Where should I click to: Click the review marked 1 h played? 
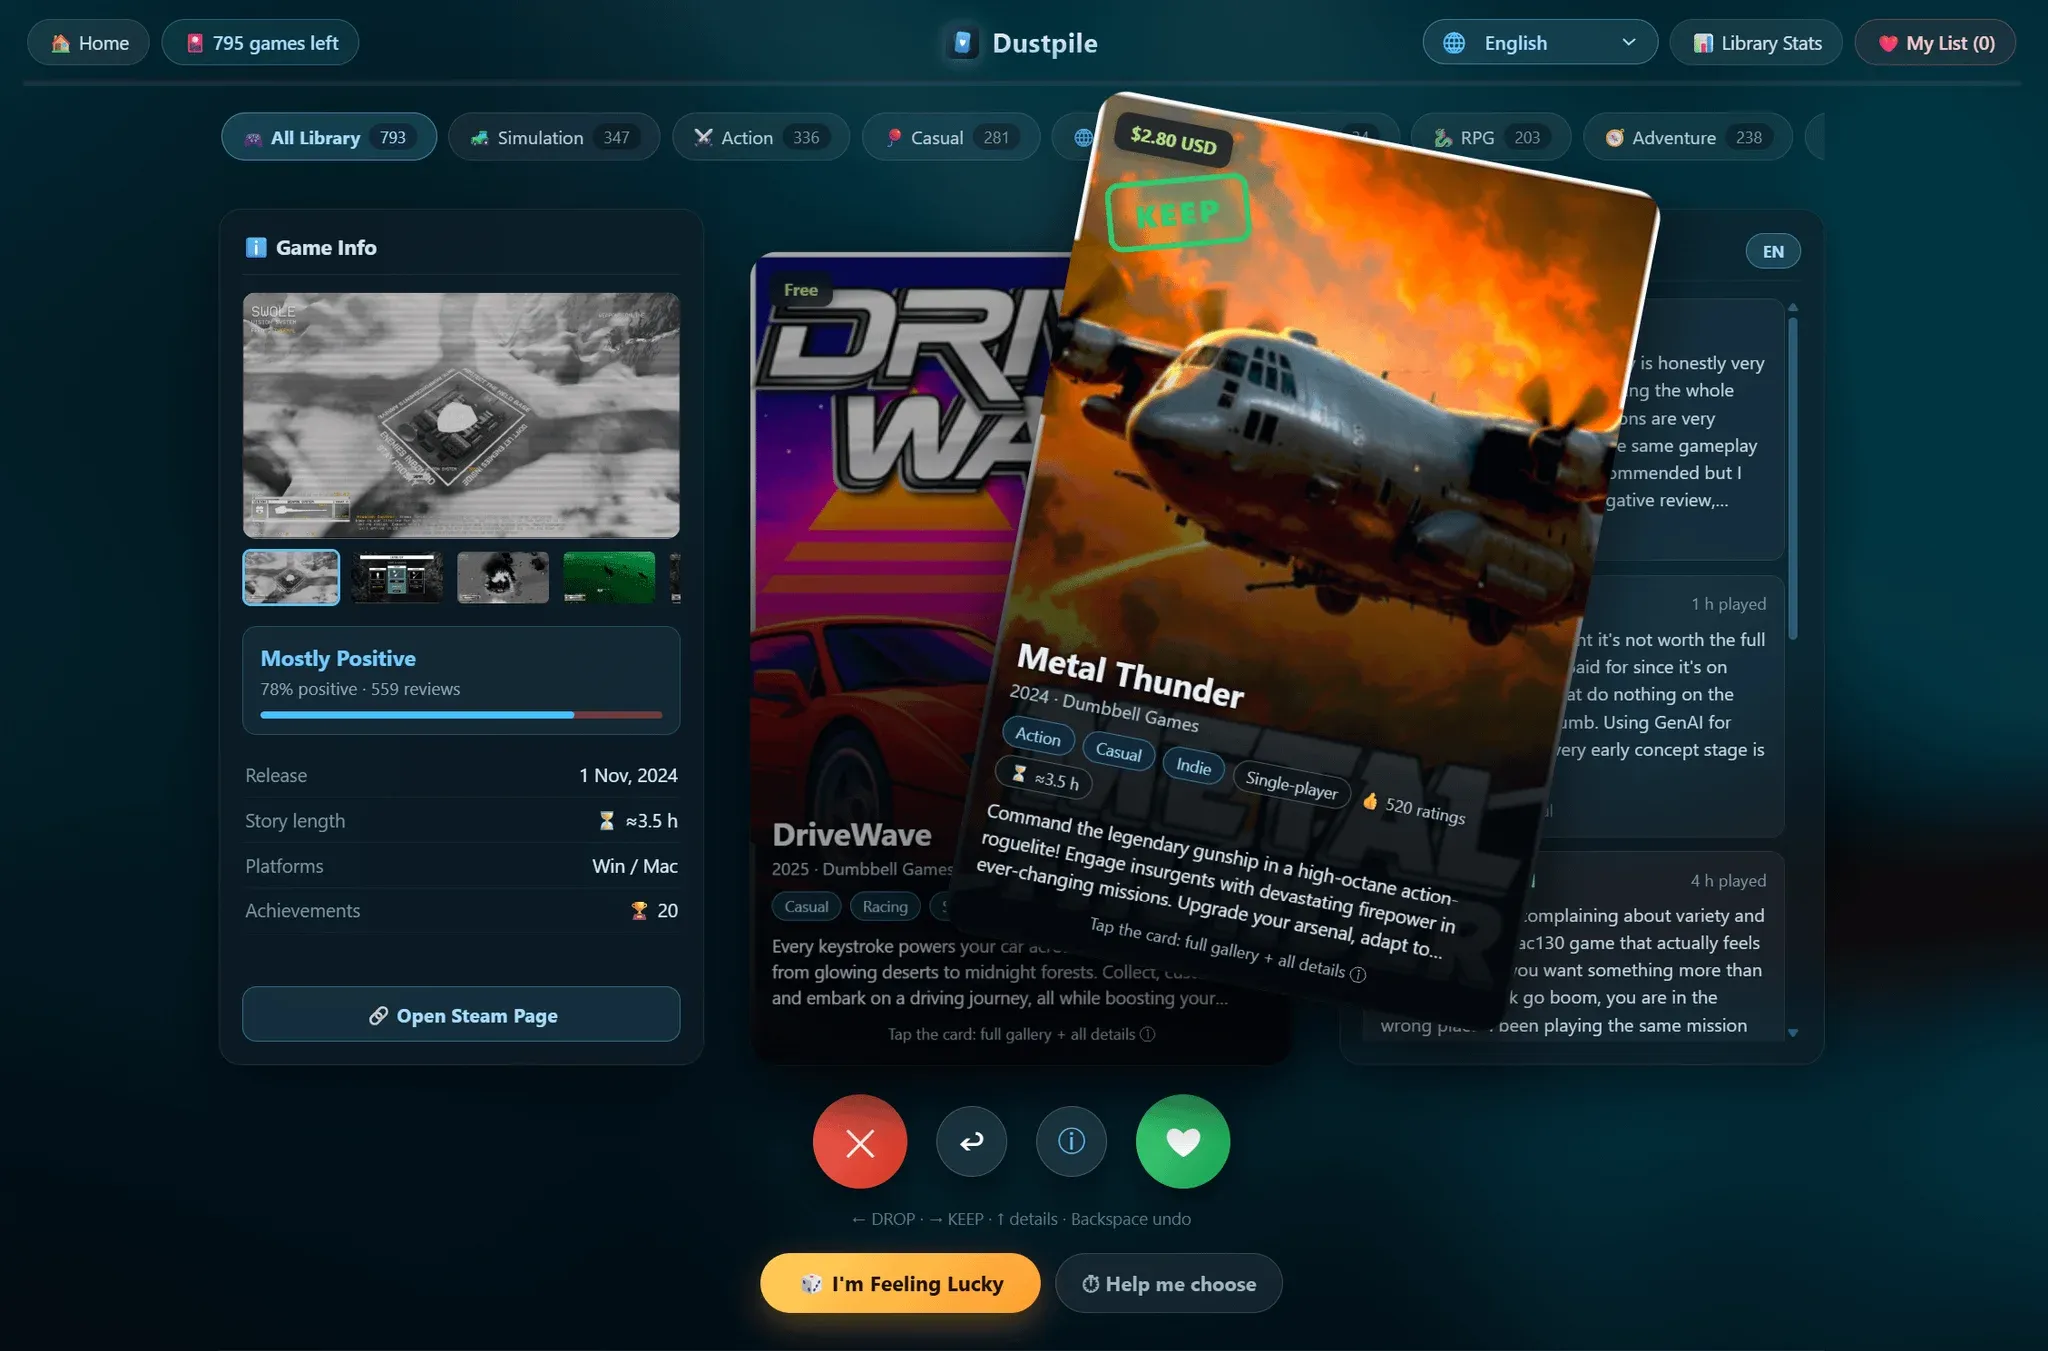1572,705
